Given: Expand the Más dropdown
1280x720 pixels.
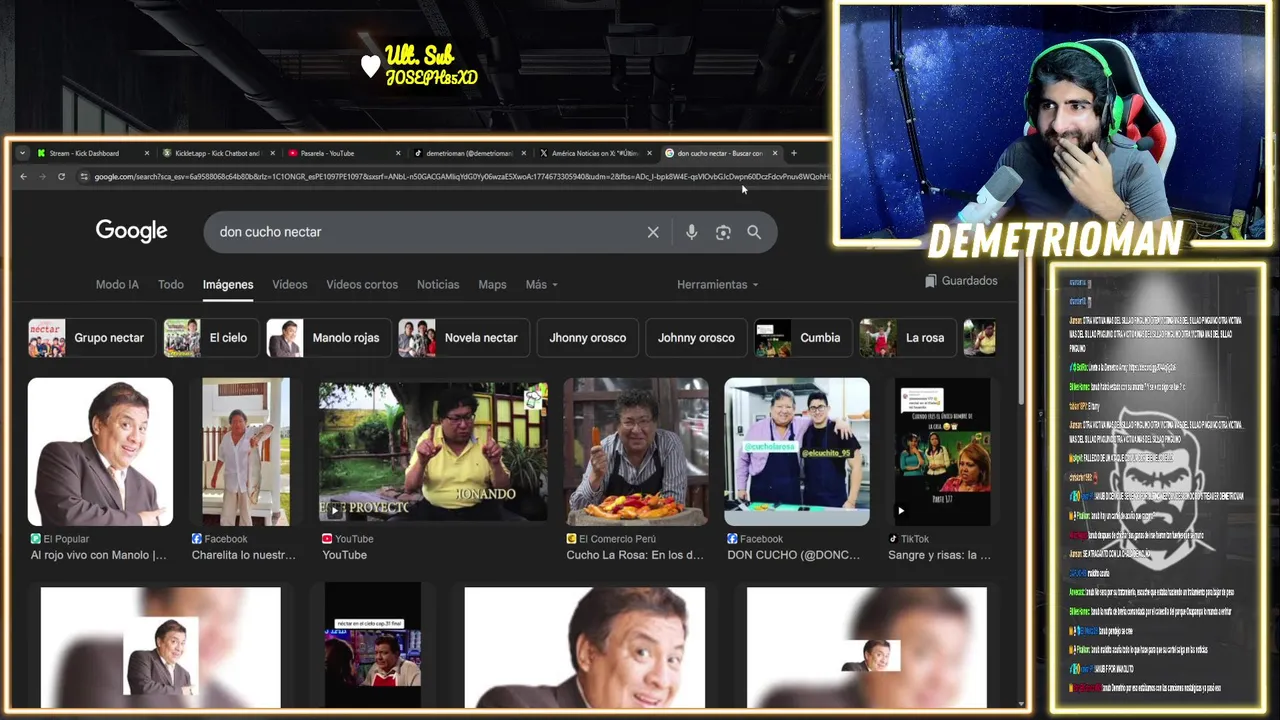Looking at the screenshot, I should click(542, 285).
